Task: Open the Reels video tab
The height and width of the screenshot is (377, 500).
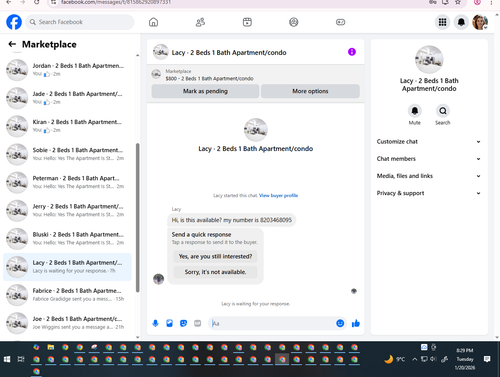Action: tap(247, 22)
